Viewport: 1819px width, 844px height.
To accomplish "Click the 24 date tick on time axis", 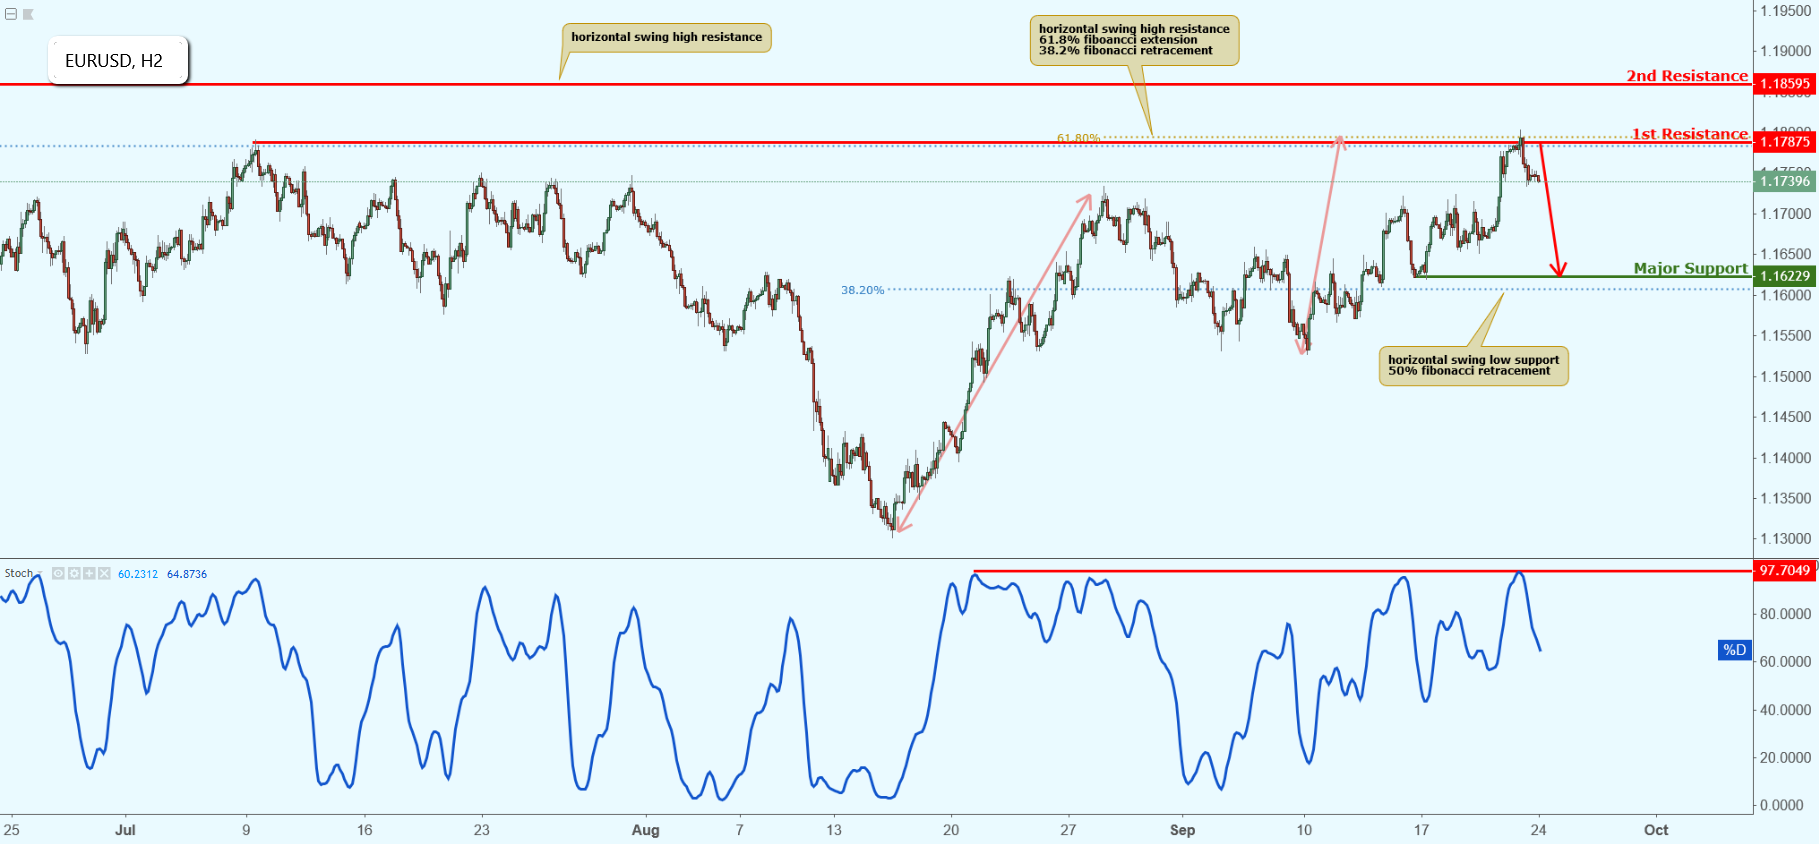I will coord(1538,830).
